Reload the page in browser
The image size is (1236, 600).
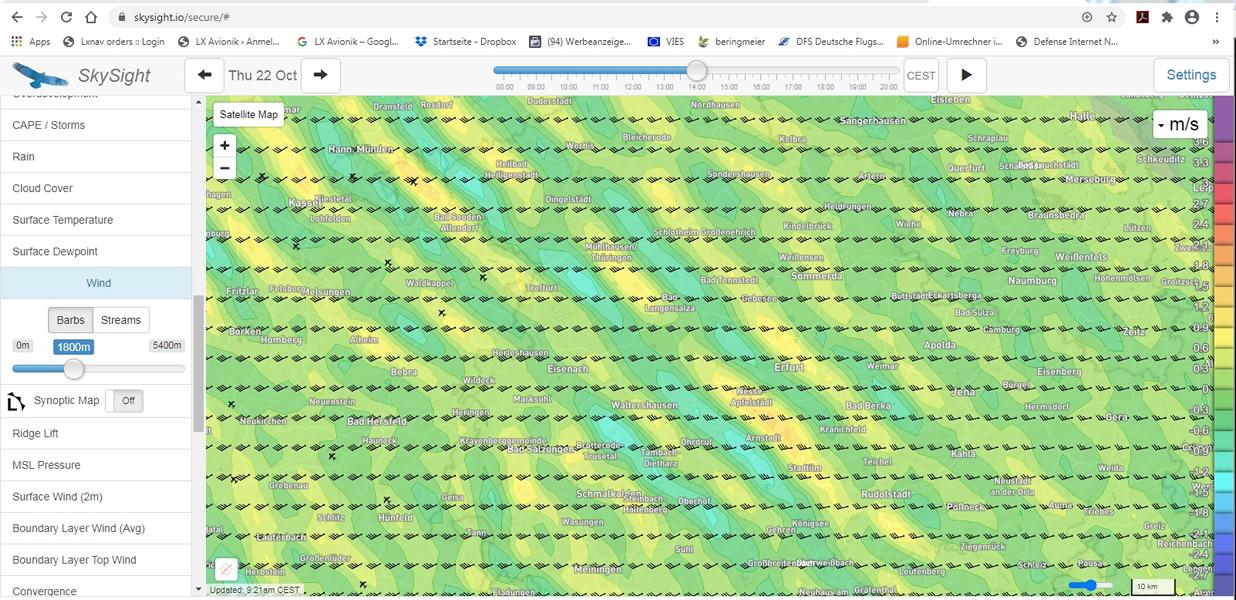[66, 17]
